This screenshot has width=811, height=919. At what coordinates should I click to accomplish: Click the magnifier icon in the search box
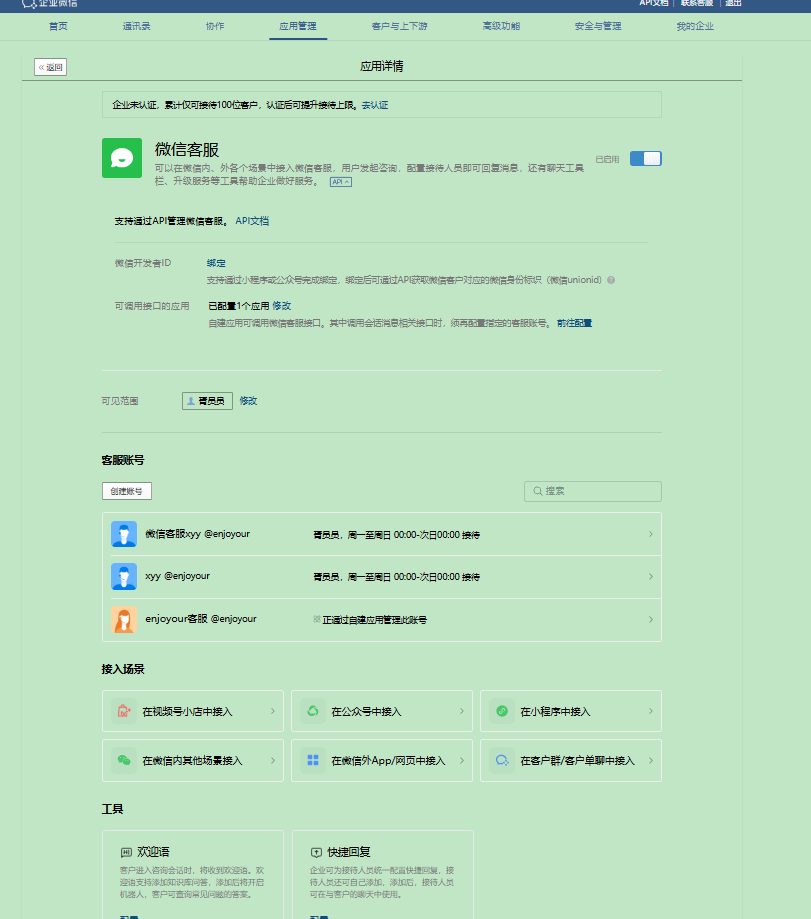(537, 491)
